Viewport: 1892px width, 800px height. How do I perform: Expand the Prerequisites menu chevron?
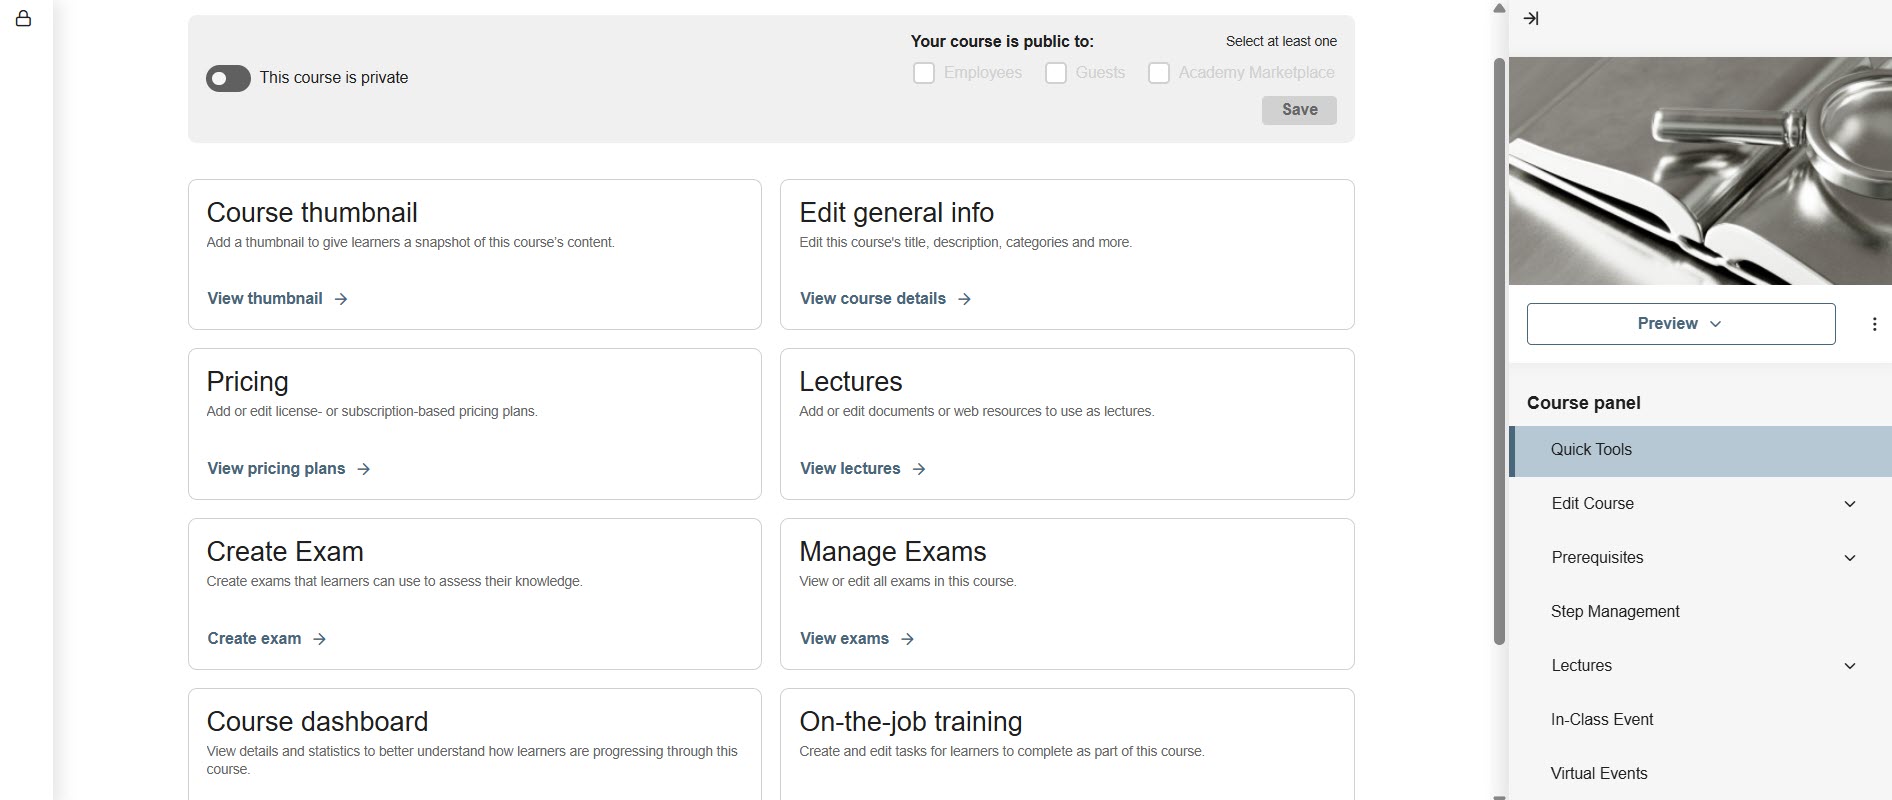click(x=1849, y=558)
